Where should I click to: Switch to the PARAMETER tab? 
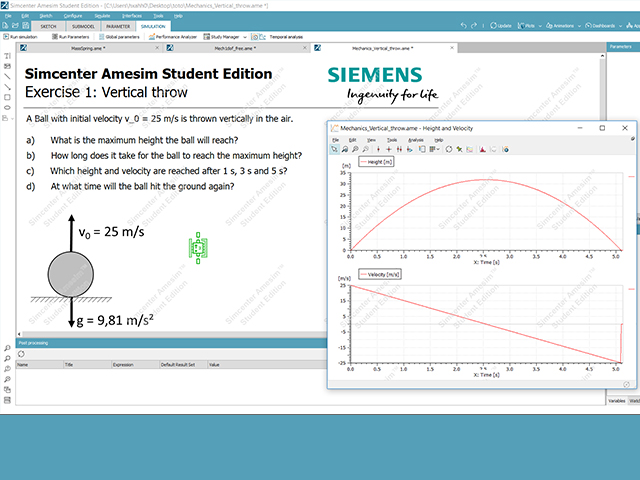[118, 26]
